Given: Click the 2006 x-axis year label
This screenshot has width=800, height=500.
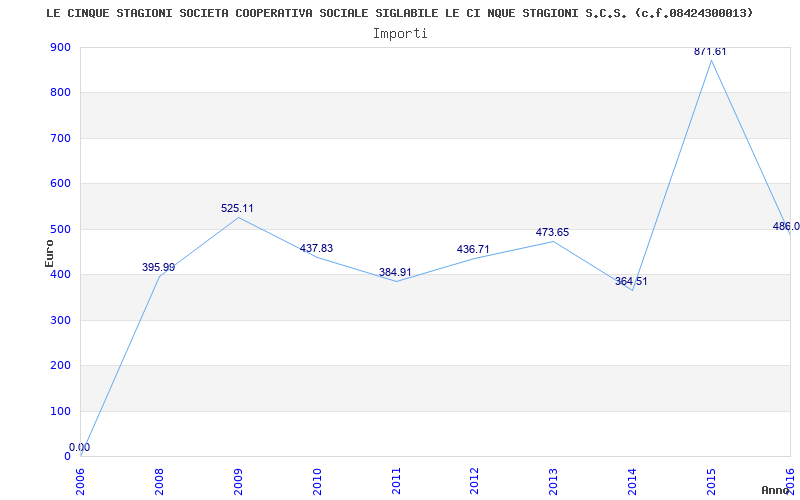Looking at the screenshot, I should [x=81, y=481].
